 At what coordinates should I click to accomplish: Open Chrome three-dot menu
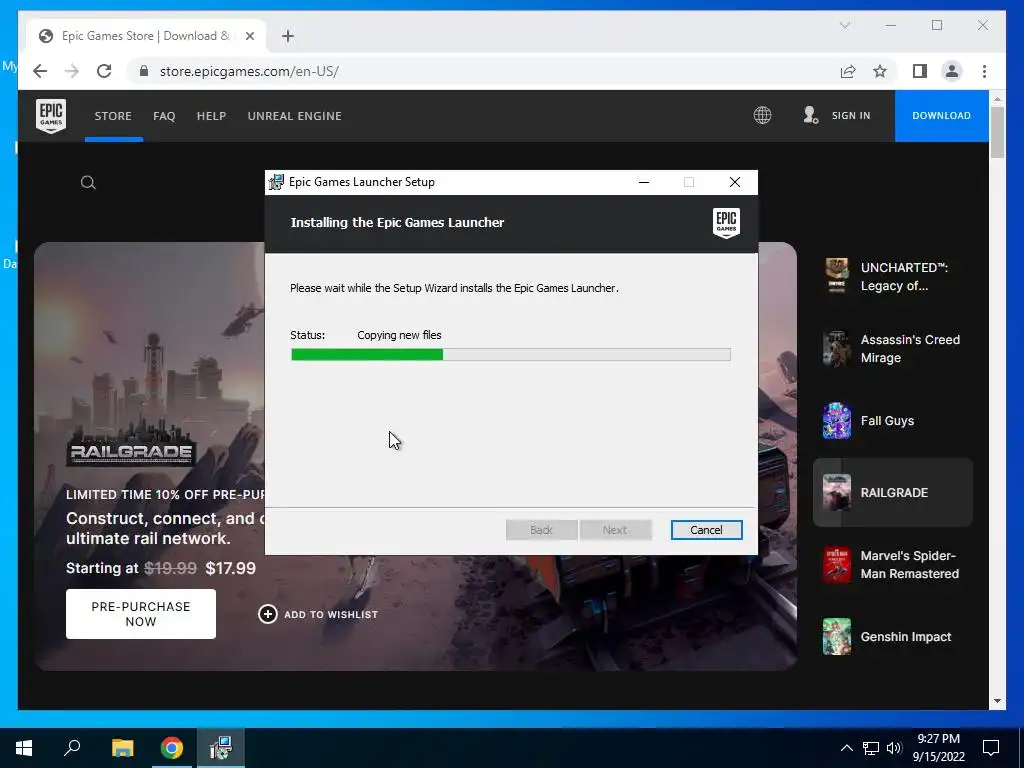pos(984,71)
